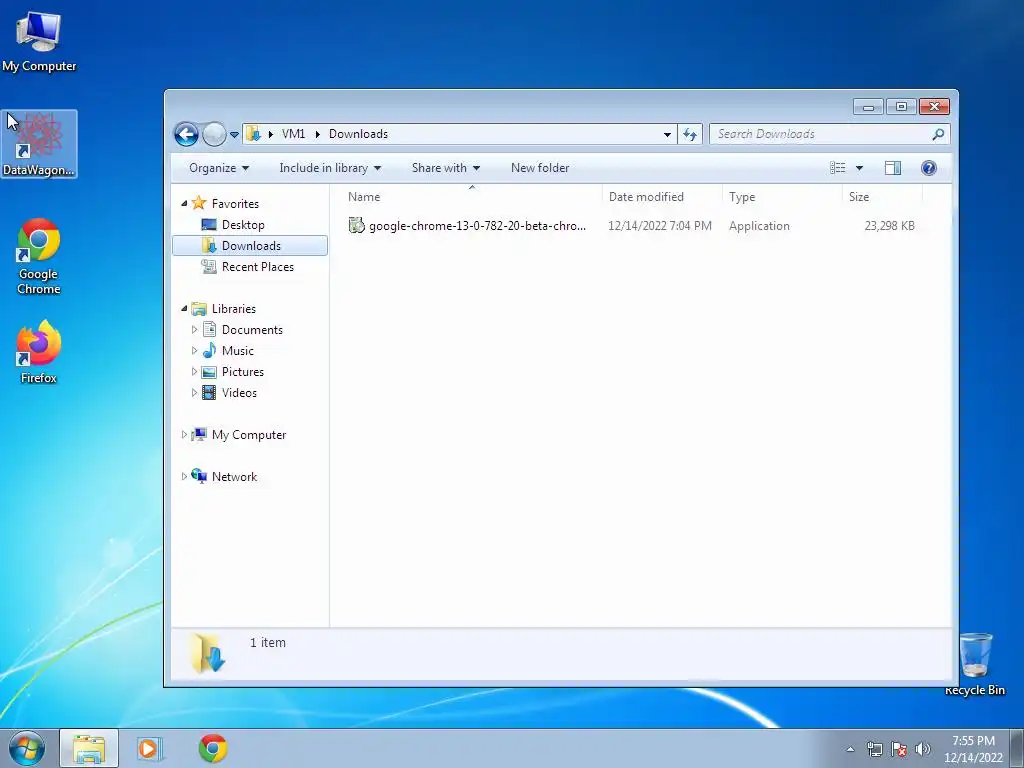Screen dimensions: 1024x768
Task: Select the google-chrome-13 installer file
Action: coord(477,226)
